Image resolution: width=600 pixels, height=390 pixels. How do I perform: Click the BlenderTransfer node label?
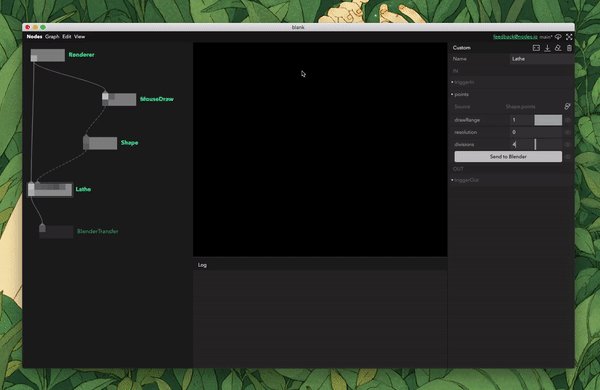click(x=98, y=231)
